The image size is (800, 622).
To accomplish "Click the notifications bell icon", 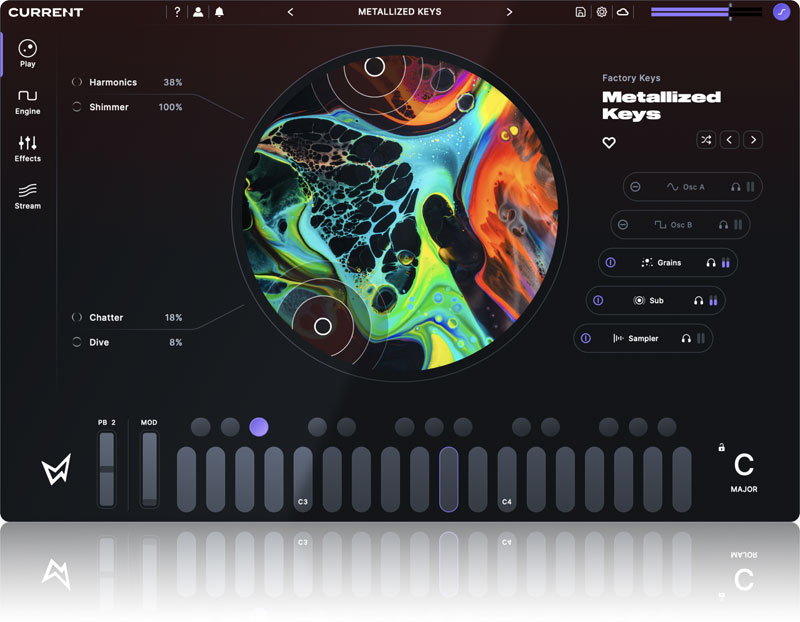I will click(x=219, y=12).
